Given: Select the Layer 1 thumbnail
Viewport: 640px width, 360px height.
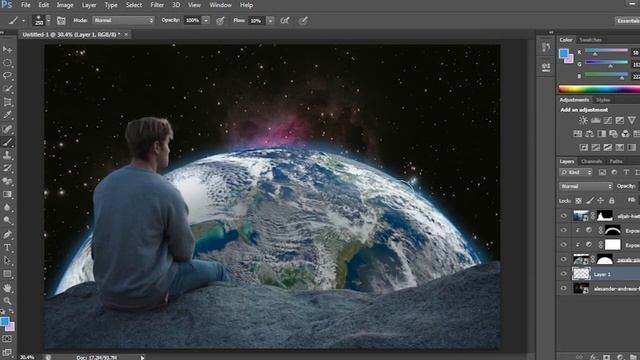Looking at the screenshot, I should point(581,274).
